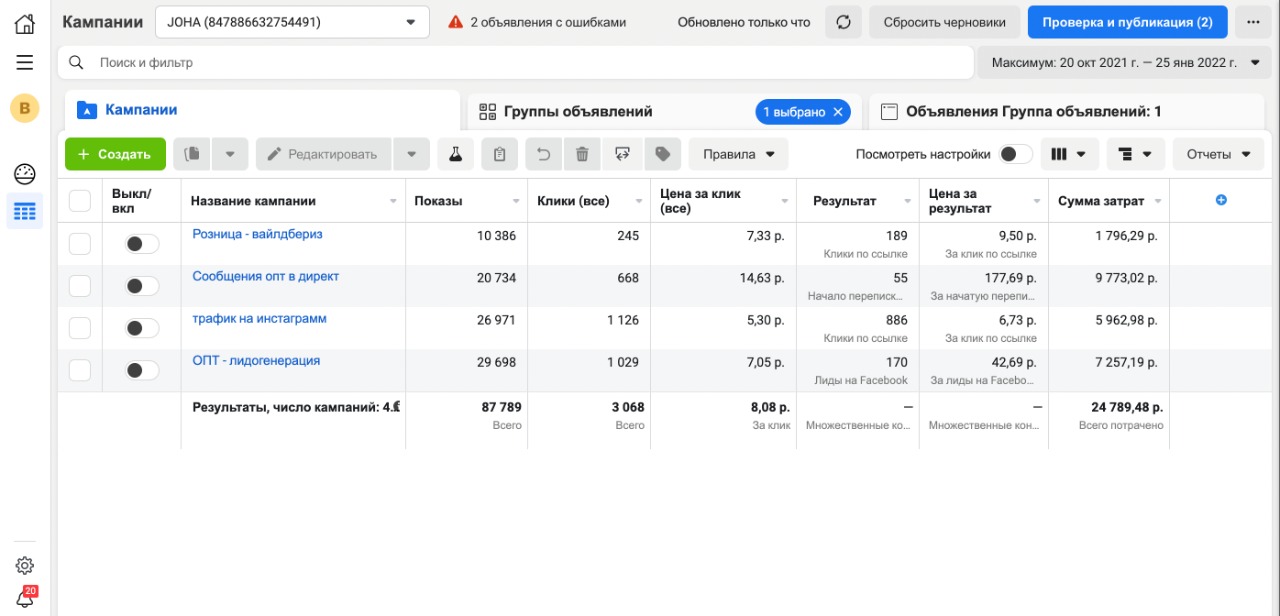1280x616 pixels.
Task: Open the Правила dropdown
Action: tap(738, 154)
